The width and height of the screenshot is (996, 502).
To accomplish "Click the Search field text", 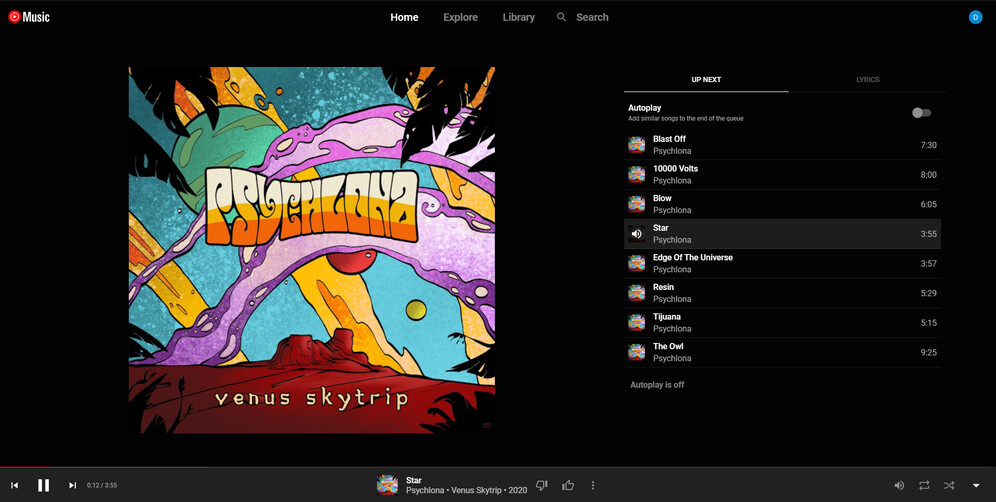I will (592, 17).
